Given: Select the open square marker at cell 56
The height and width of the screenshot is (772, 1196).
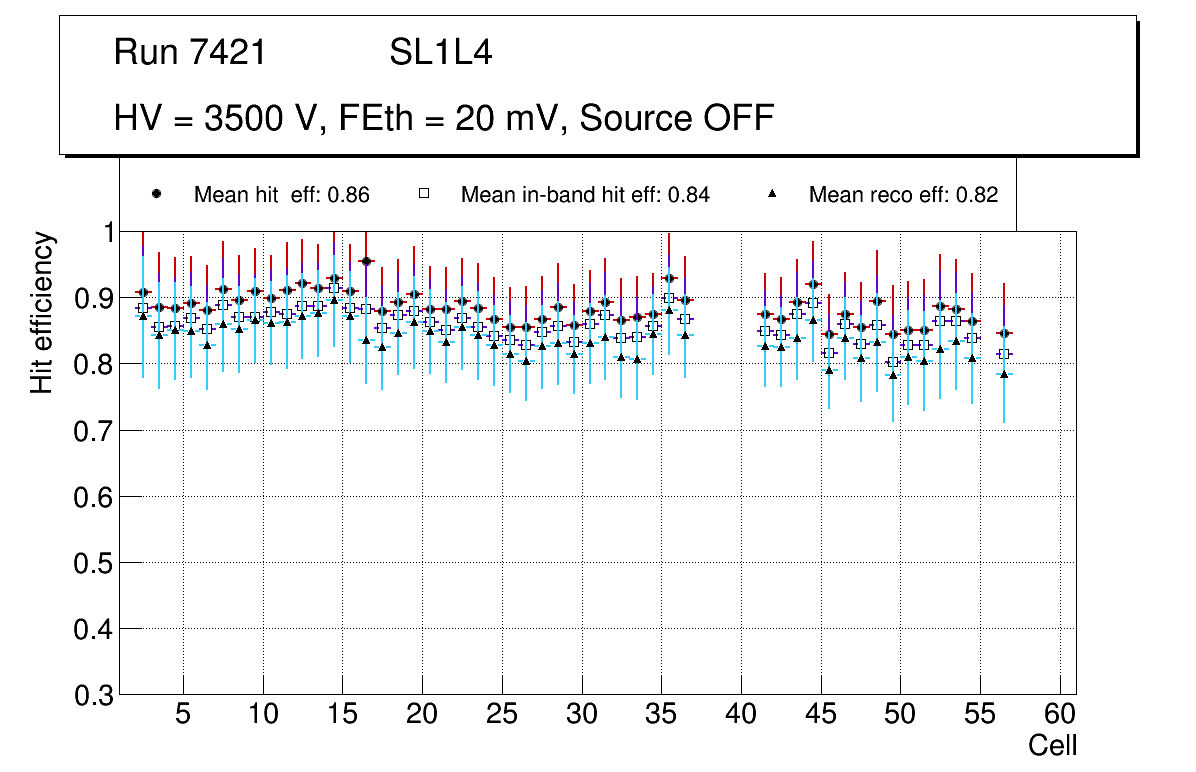Looking at the screenshot, I should (x=1004, y=354).
